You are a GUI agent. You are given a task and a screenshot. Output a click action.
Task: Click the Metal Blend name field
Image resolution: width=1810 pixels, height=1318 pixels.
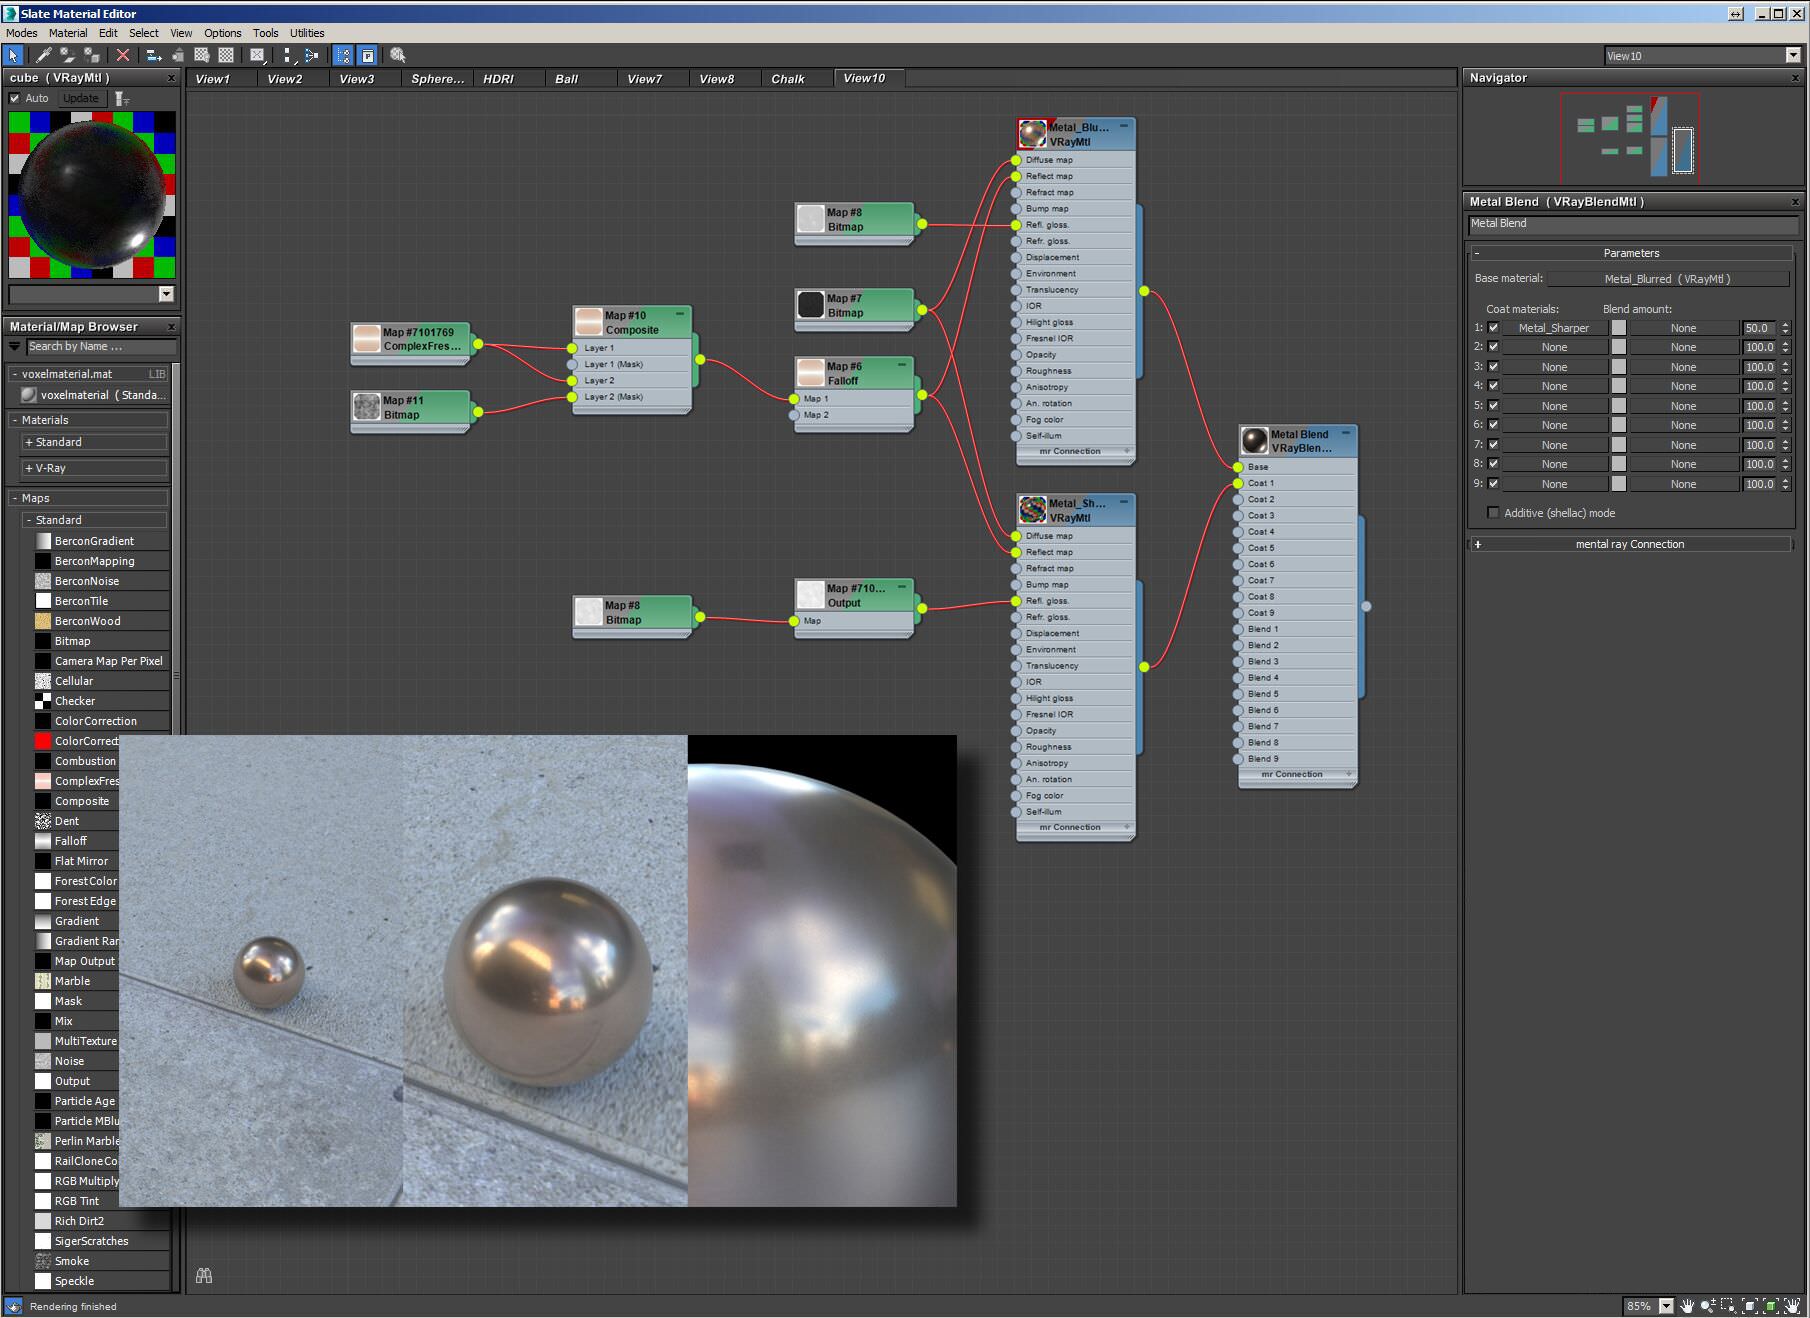pos(1632,224)
